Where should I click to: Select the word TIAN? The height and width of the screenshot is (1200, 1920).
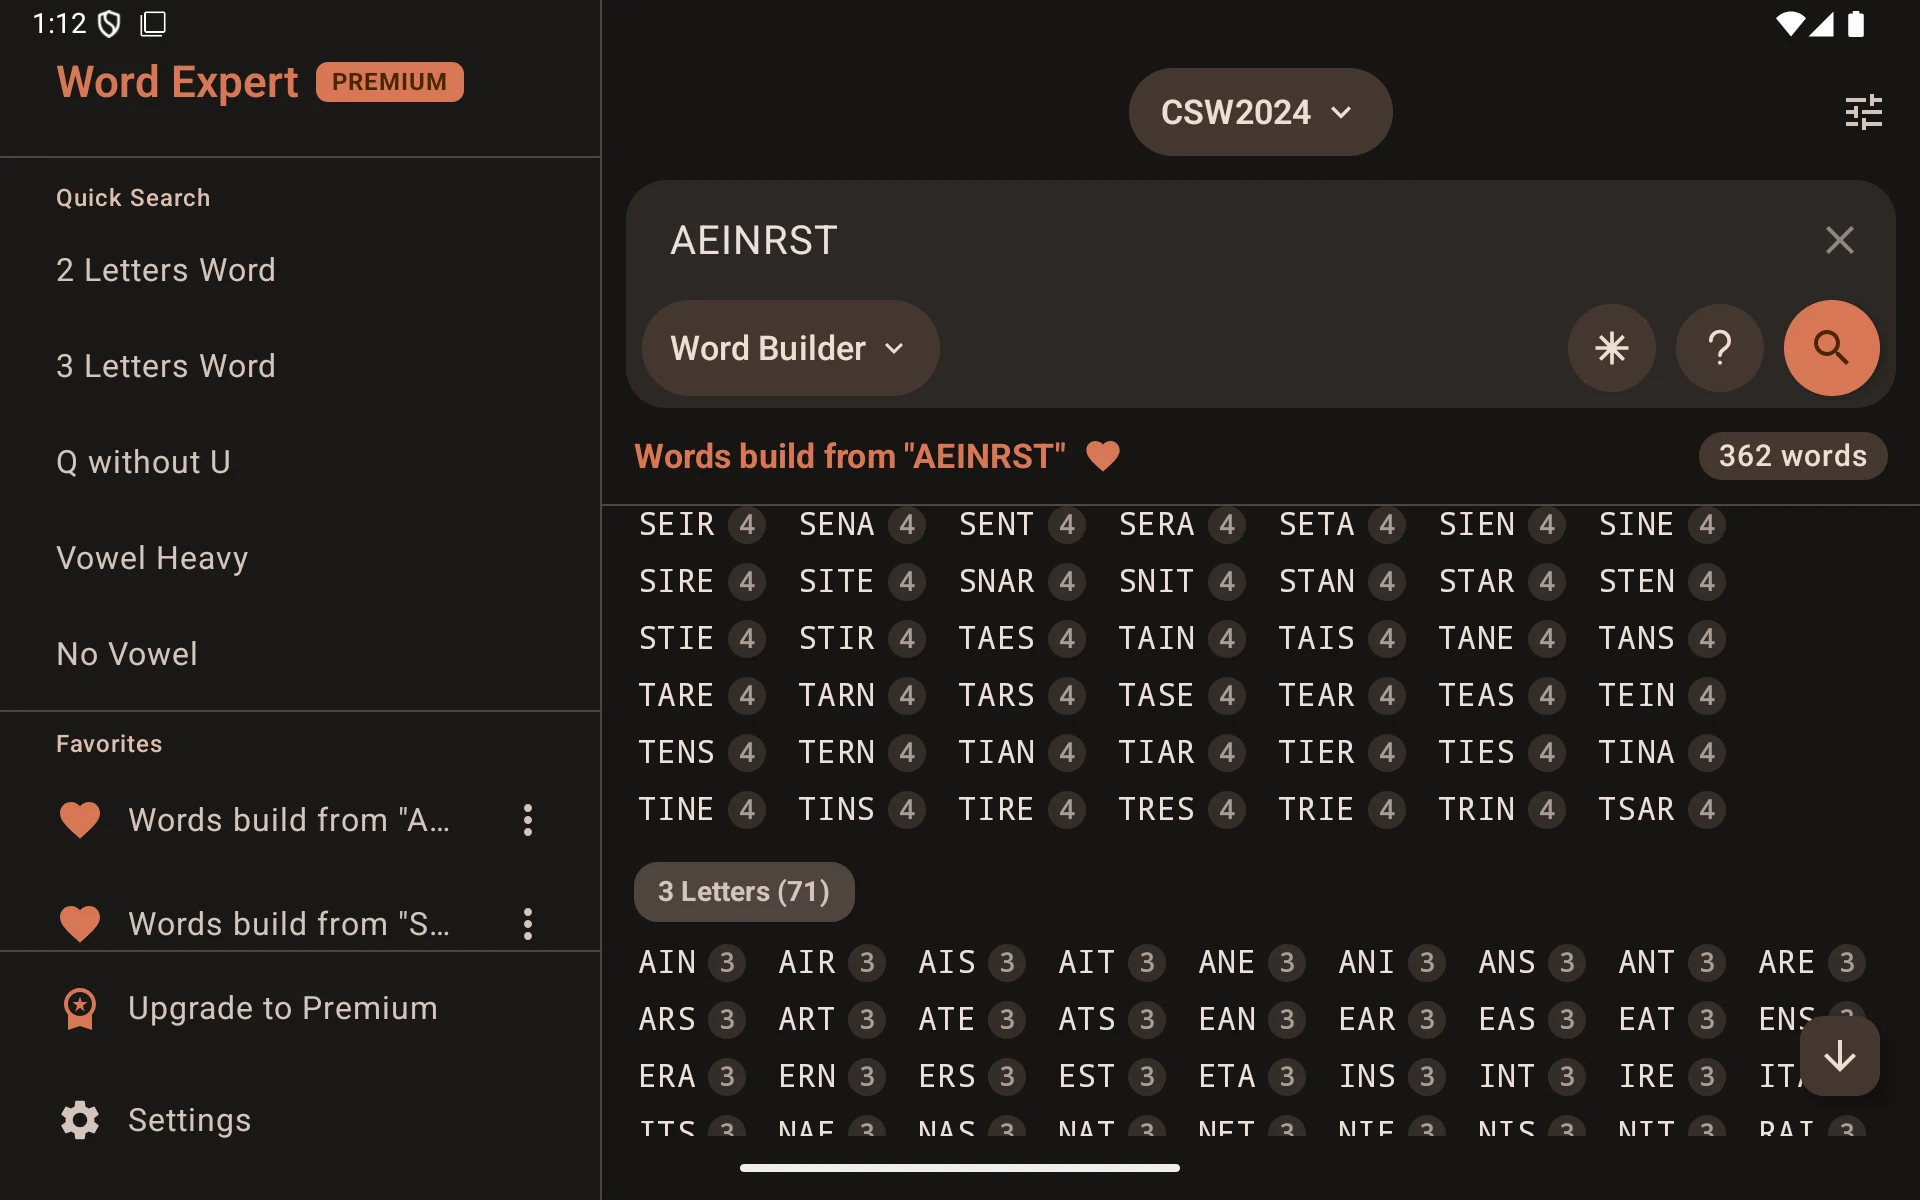(x=997, y=752)
